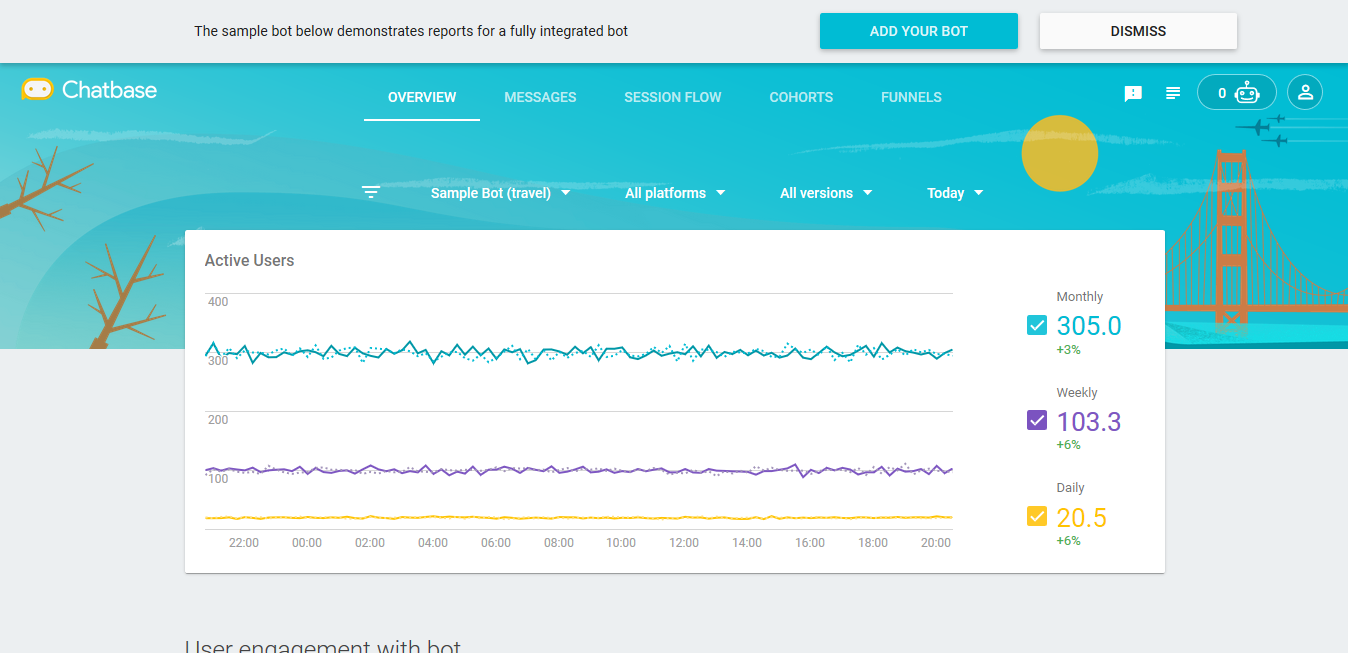
Task: Expand the All platforms dropdown
Action: (675, 193)
